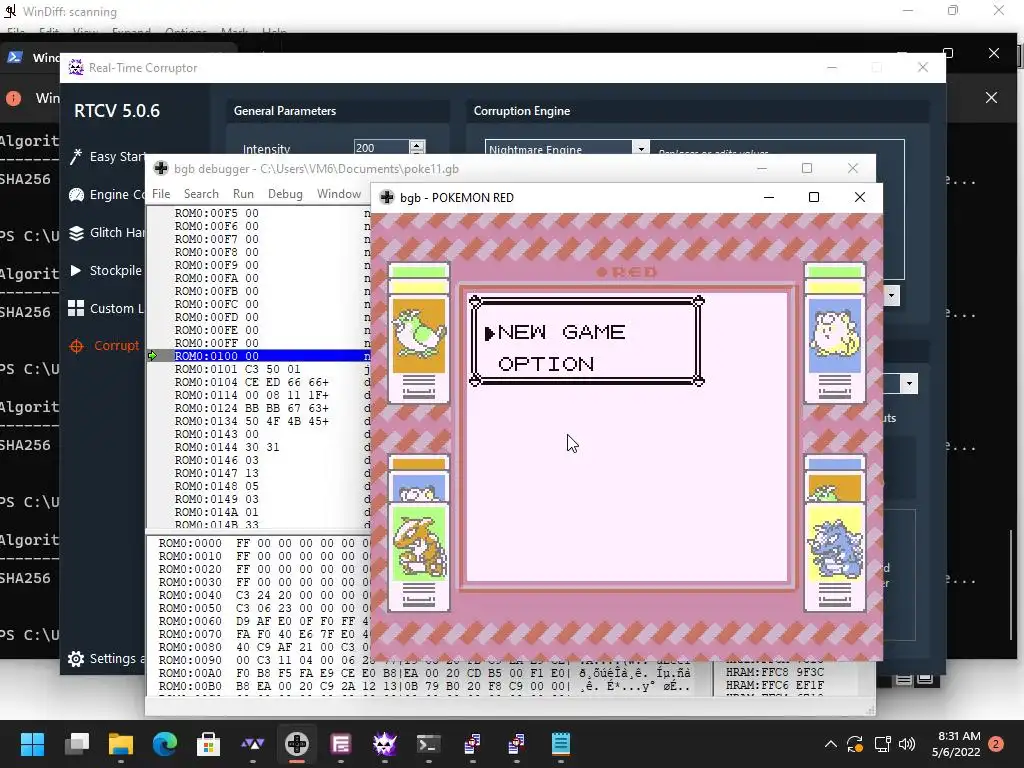The width and height of the screenshot is (1024, 768).
Task: Click the sync status tray icon
Action: tap(855, 744)
